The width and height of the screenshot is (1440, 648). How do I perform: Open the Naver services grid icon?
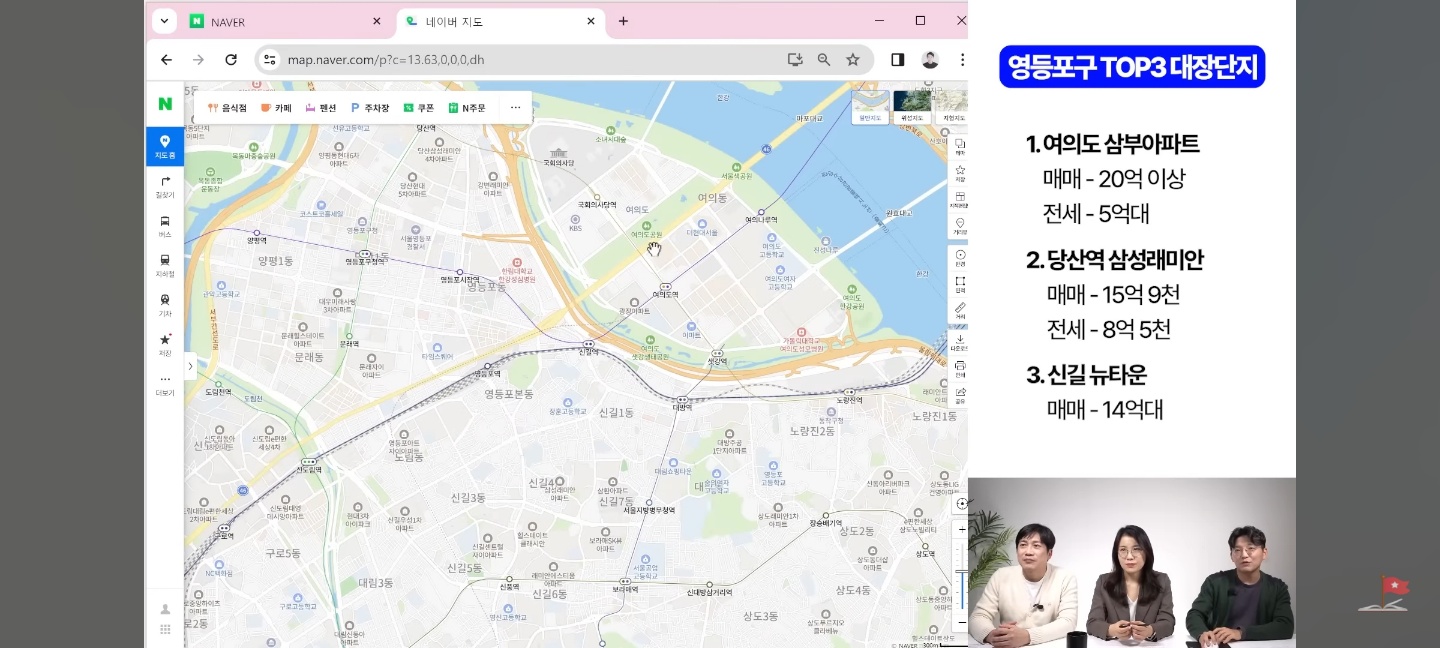pos(165,629)
